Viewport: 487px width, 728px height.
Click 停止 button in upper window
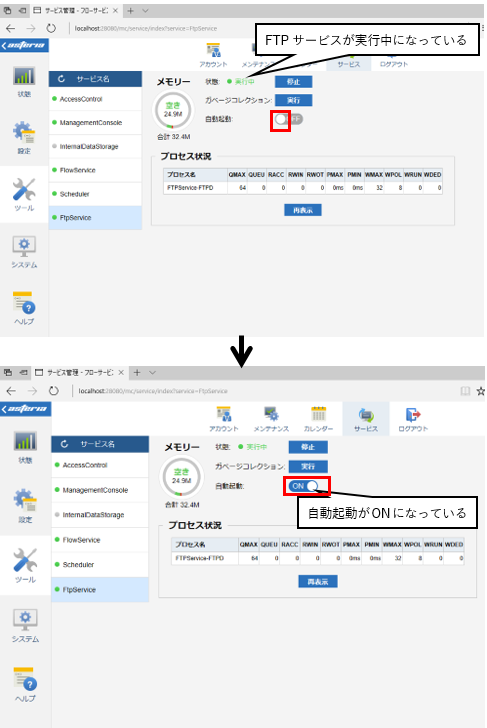click(x=293, y=82)
